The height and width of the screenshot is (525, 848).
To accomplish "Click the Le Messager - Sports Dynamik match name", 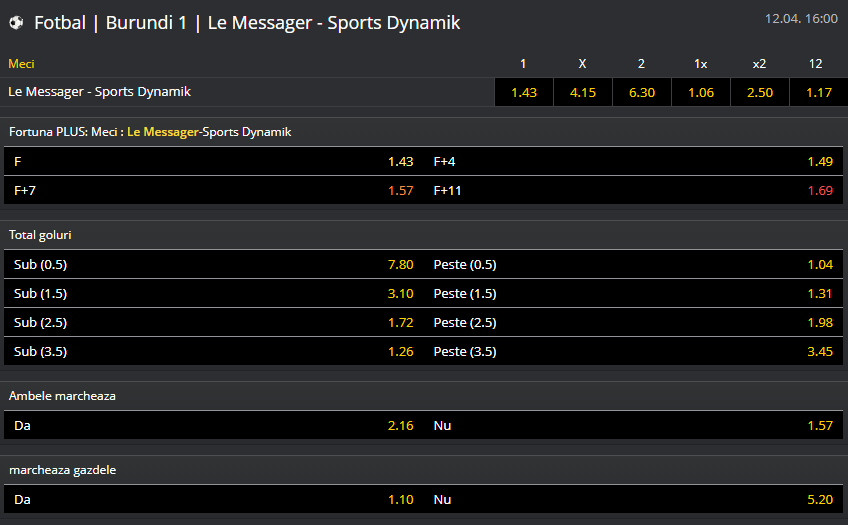I will tap(99, 92).
